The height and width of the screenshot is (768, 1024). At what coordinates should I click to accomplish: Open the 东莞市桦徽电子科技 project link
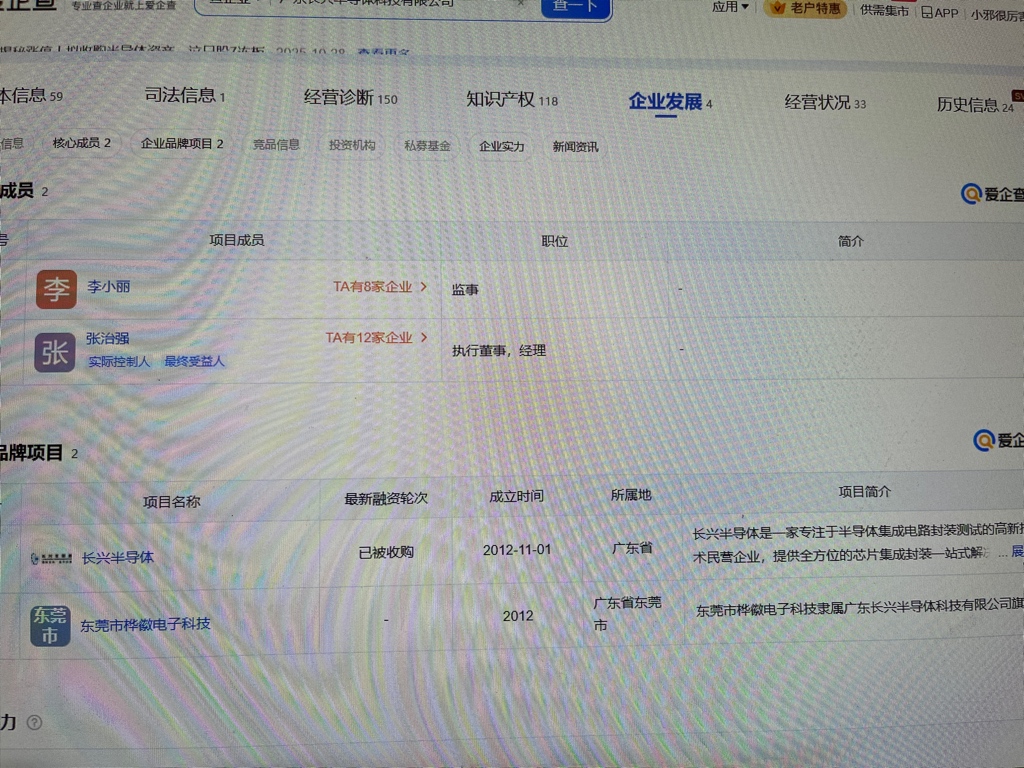coord(145,624)
